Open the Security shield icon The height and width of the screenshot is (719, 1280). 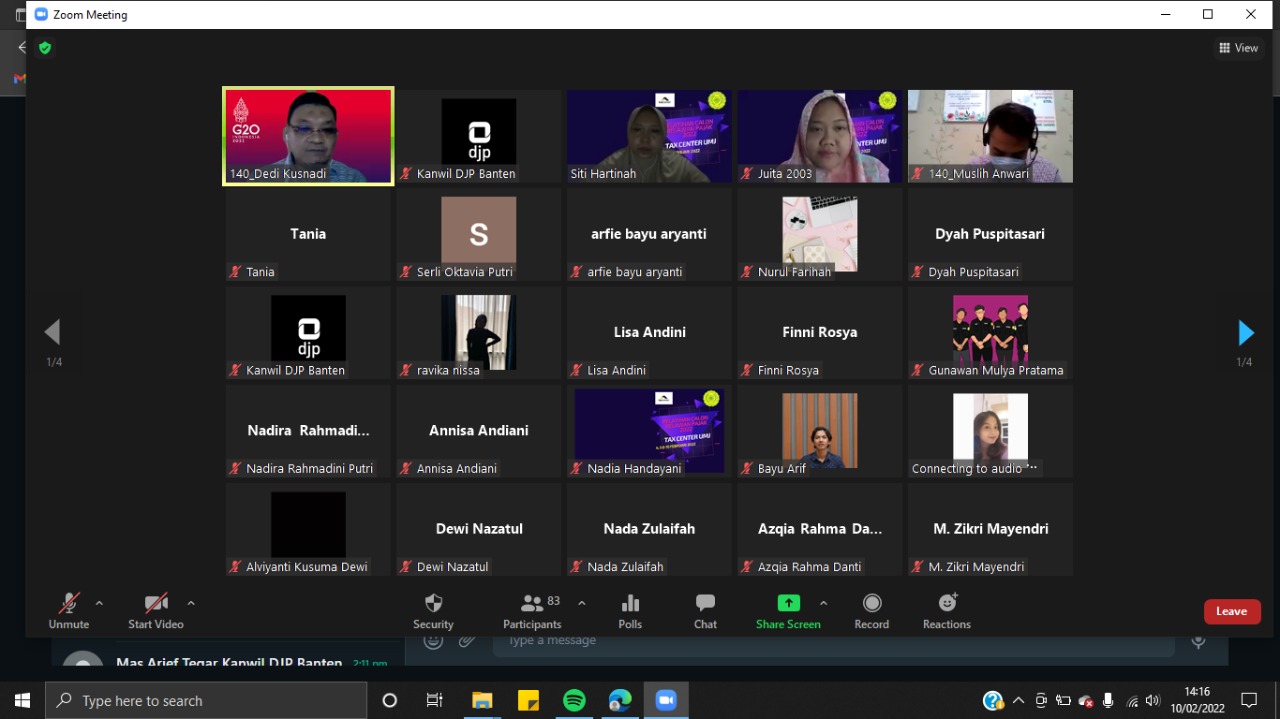433,603
